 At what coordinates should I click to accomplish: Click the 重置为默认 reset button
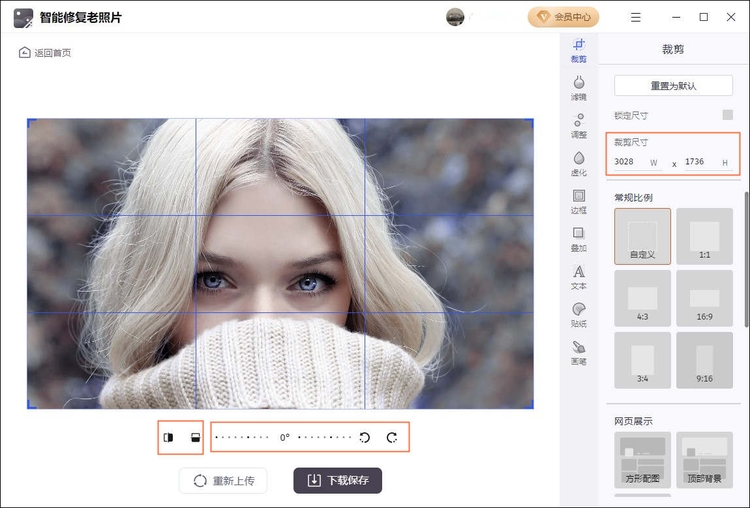click(x=673, y=86)
